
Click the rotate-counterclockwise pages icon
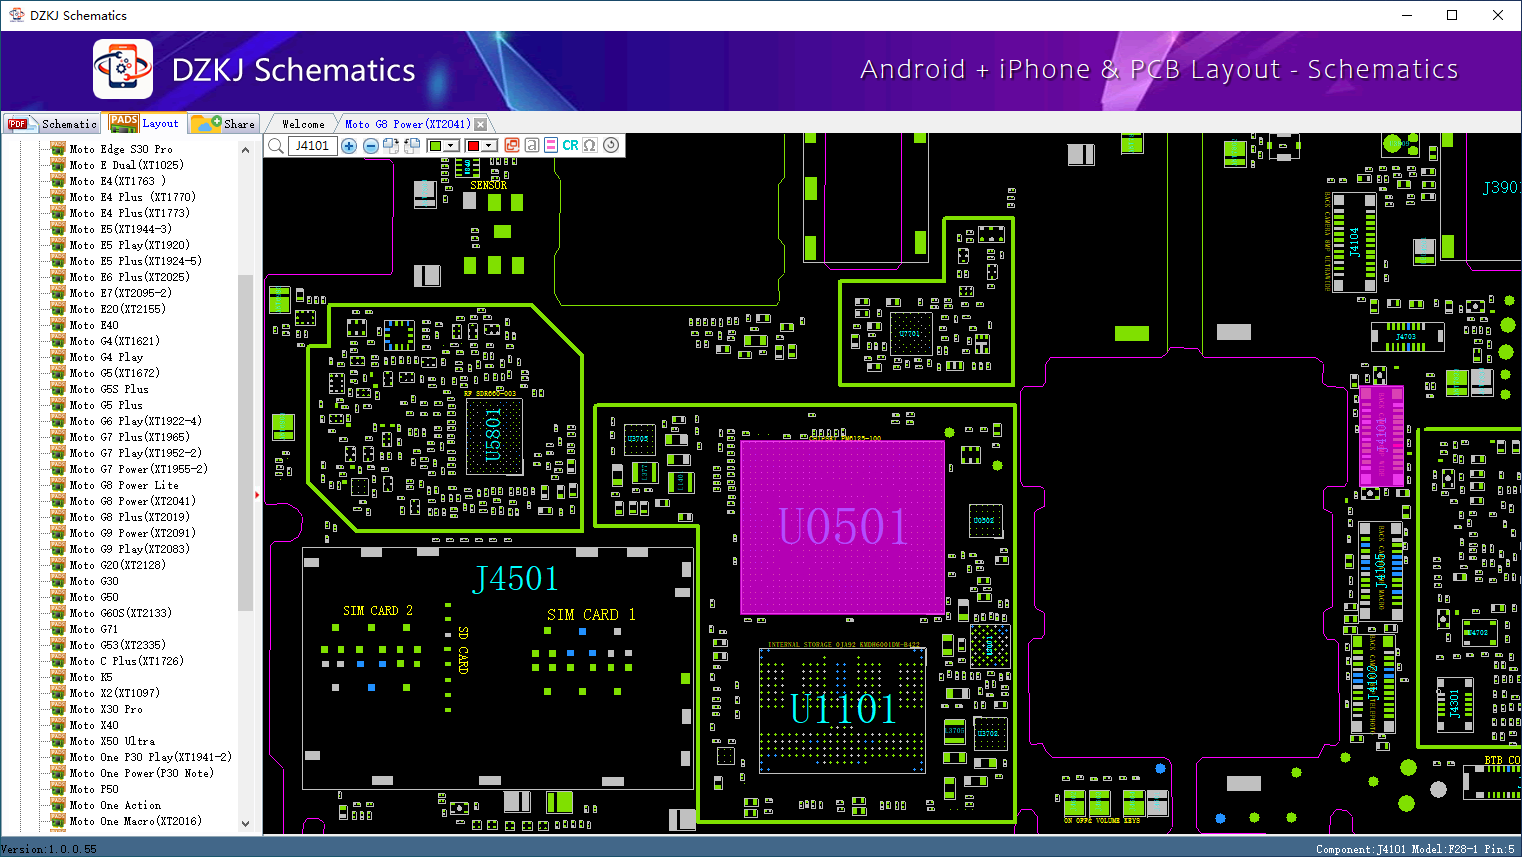(411, 146)
